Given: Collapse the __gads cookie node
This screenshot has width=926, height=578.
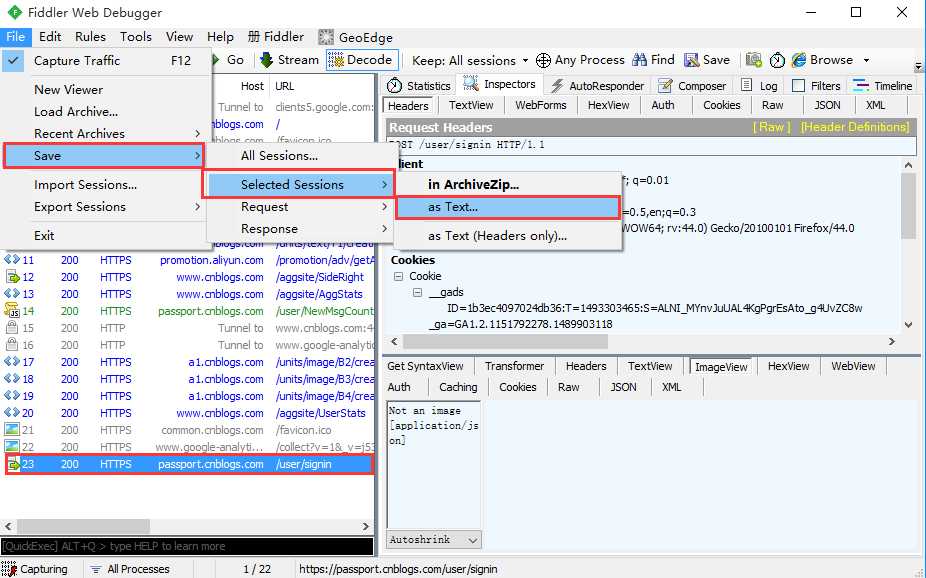Looking at the screenshot, I should pos(418,292).
